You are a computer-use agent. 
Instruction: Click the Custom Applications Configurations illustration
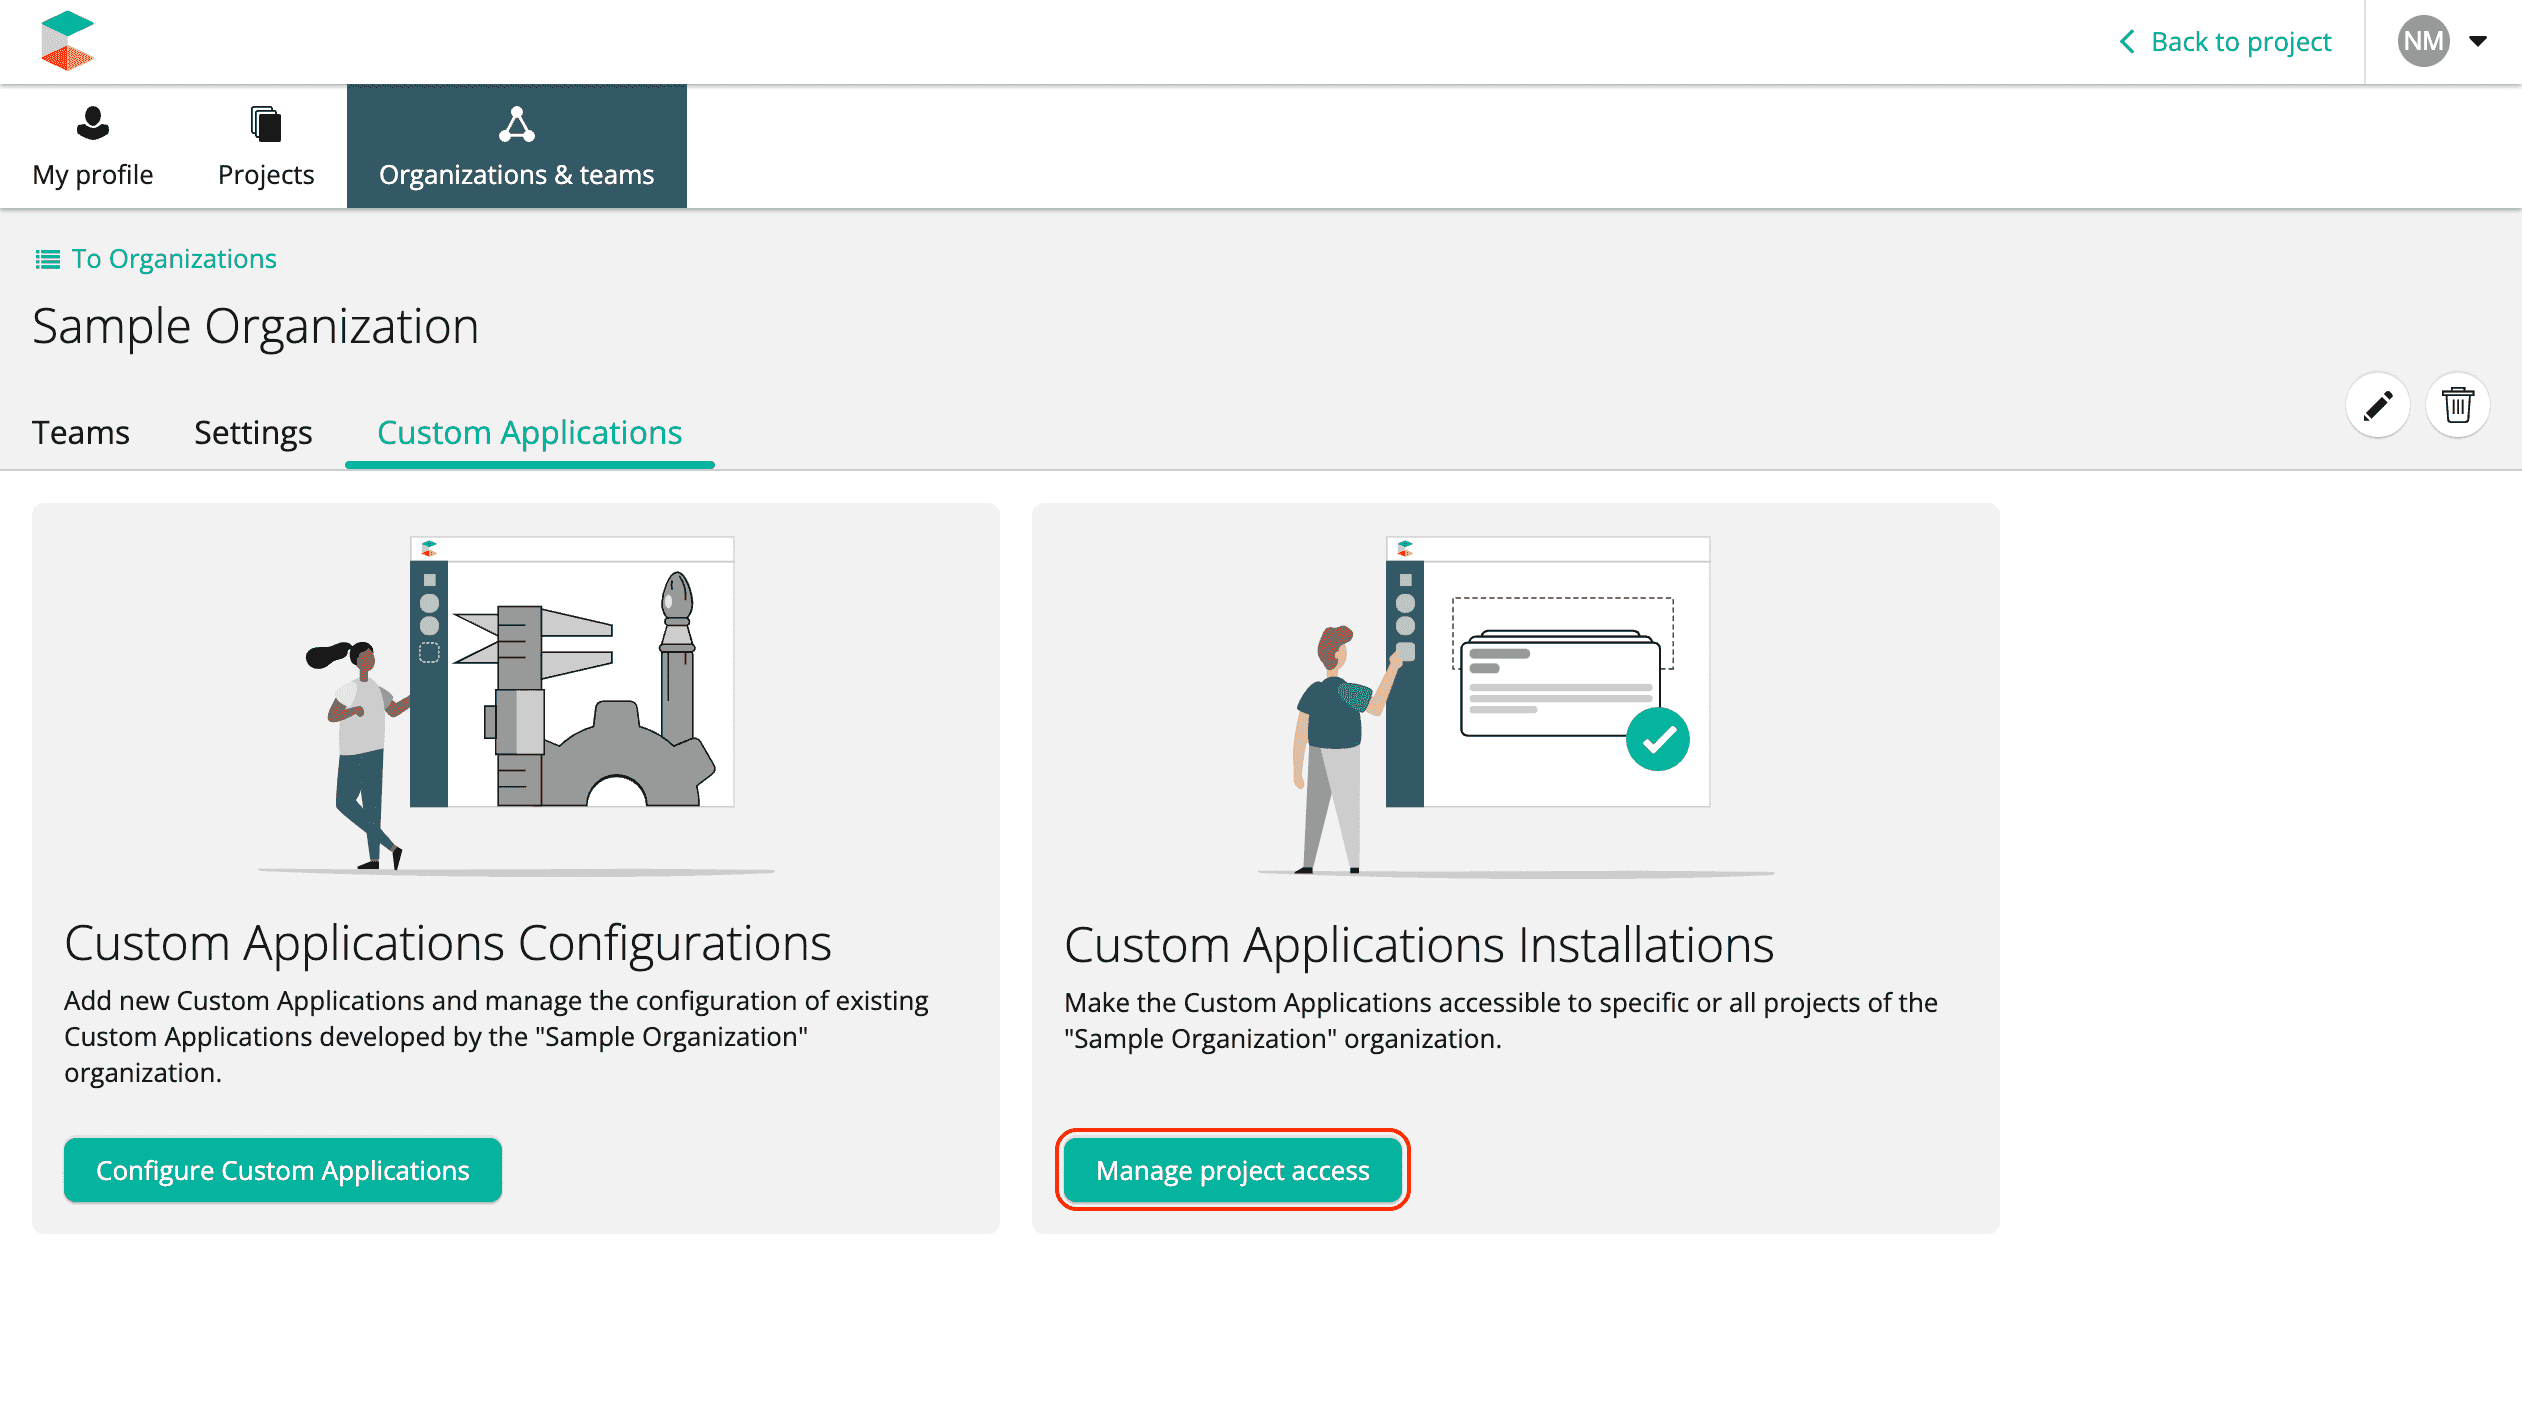pyautogui.click(x=516, y=704)
